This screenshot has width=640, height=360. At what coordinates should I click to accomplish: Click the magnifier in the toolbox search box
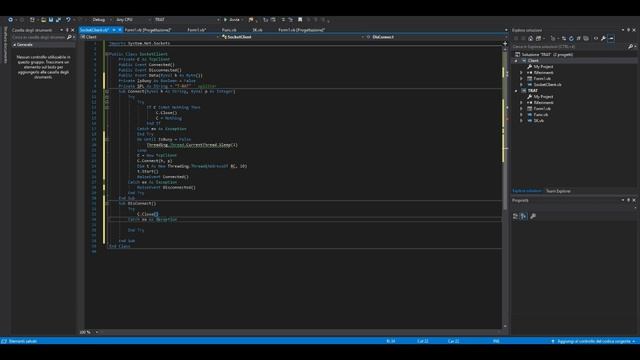pos(69,37)
